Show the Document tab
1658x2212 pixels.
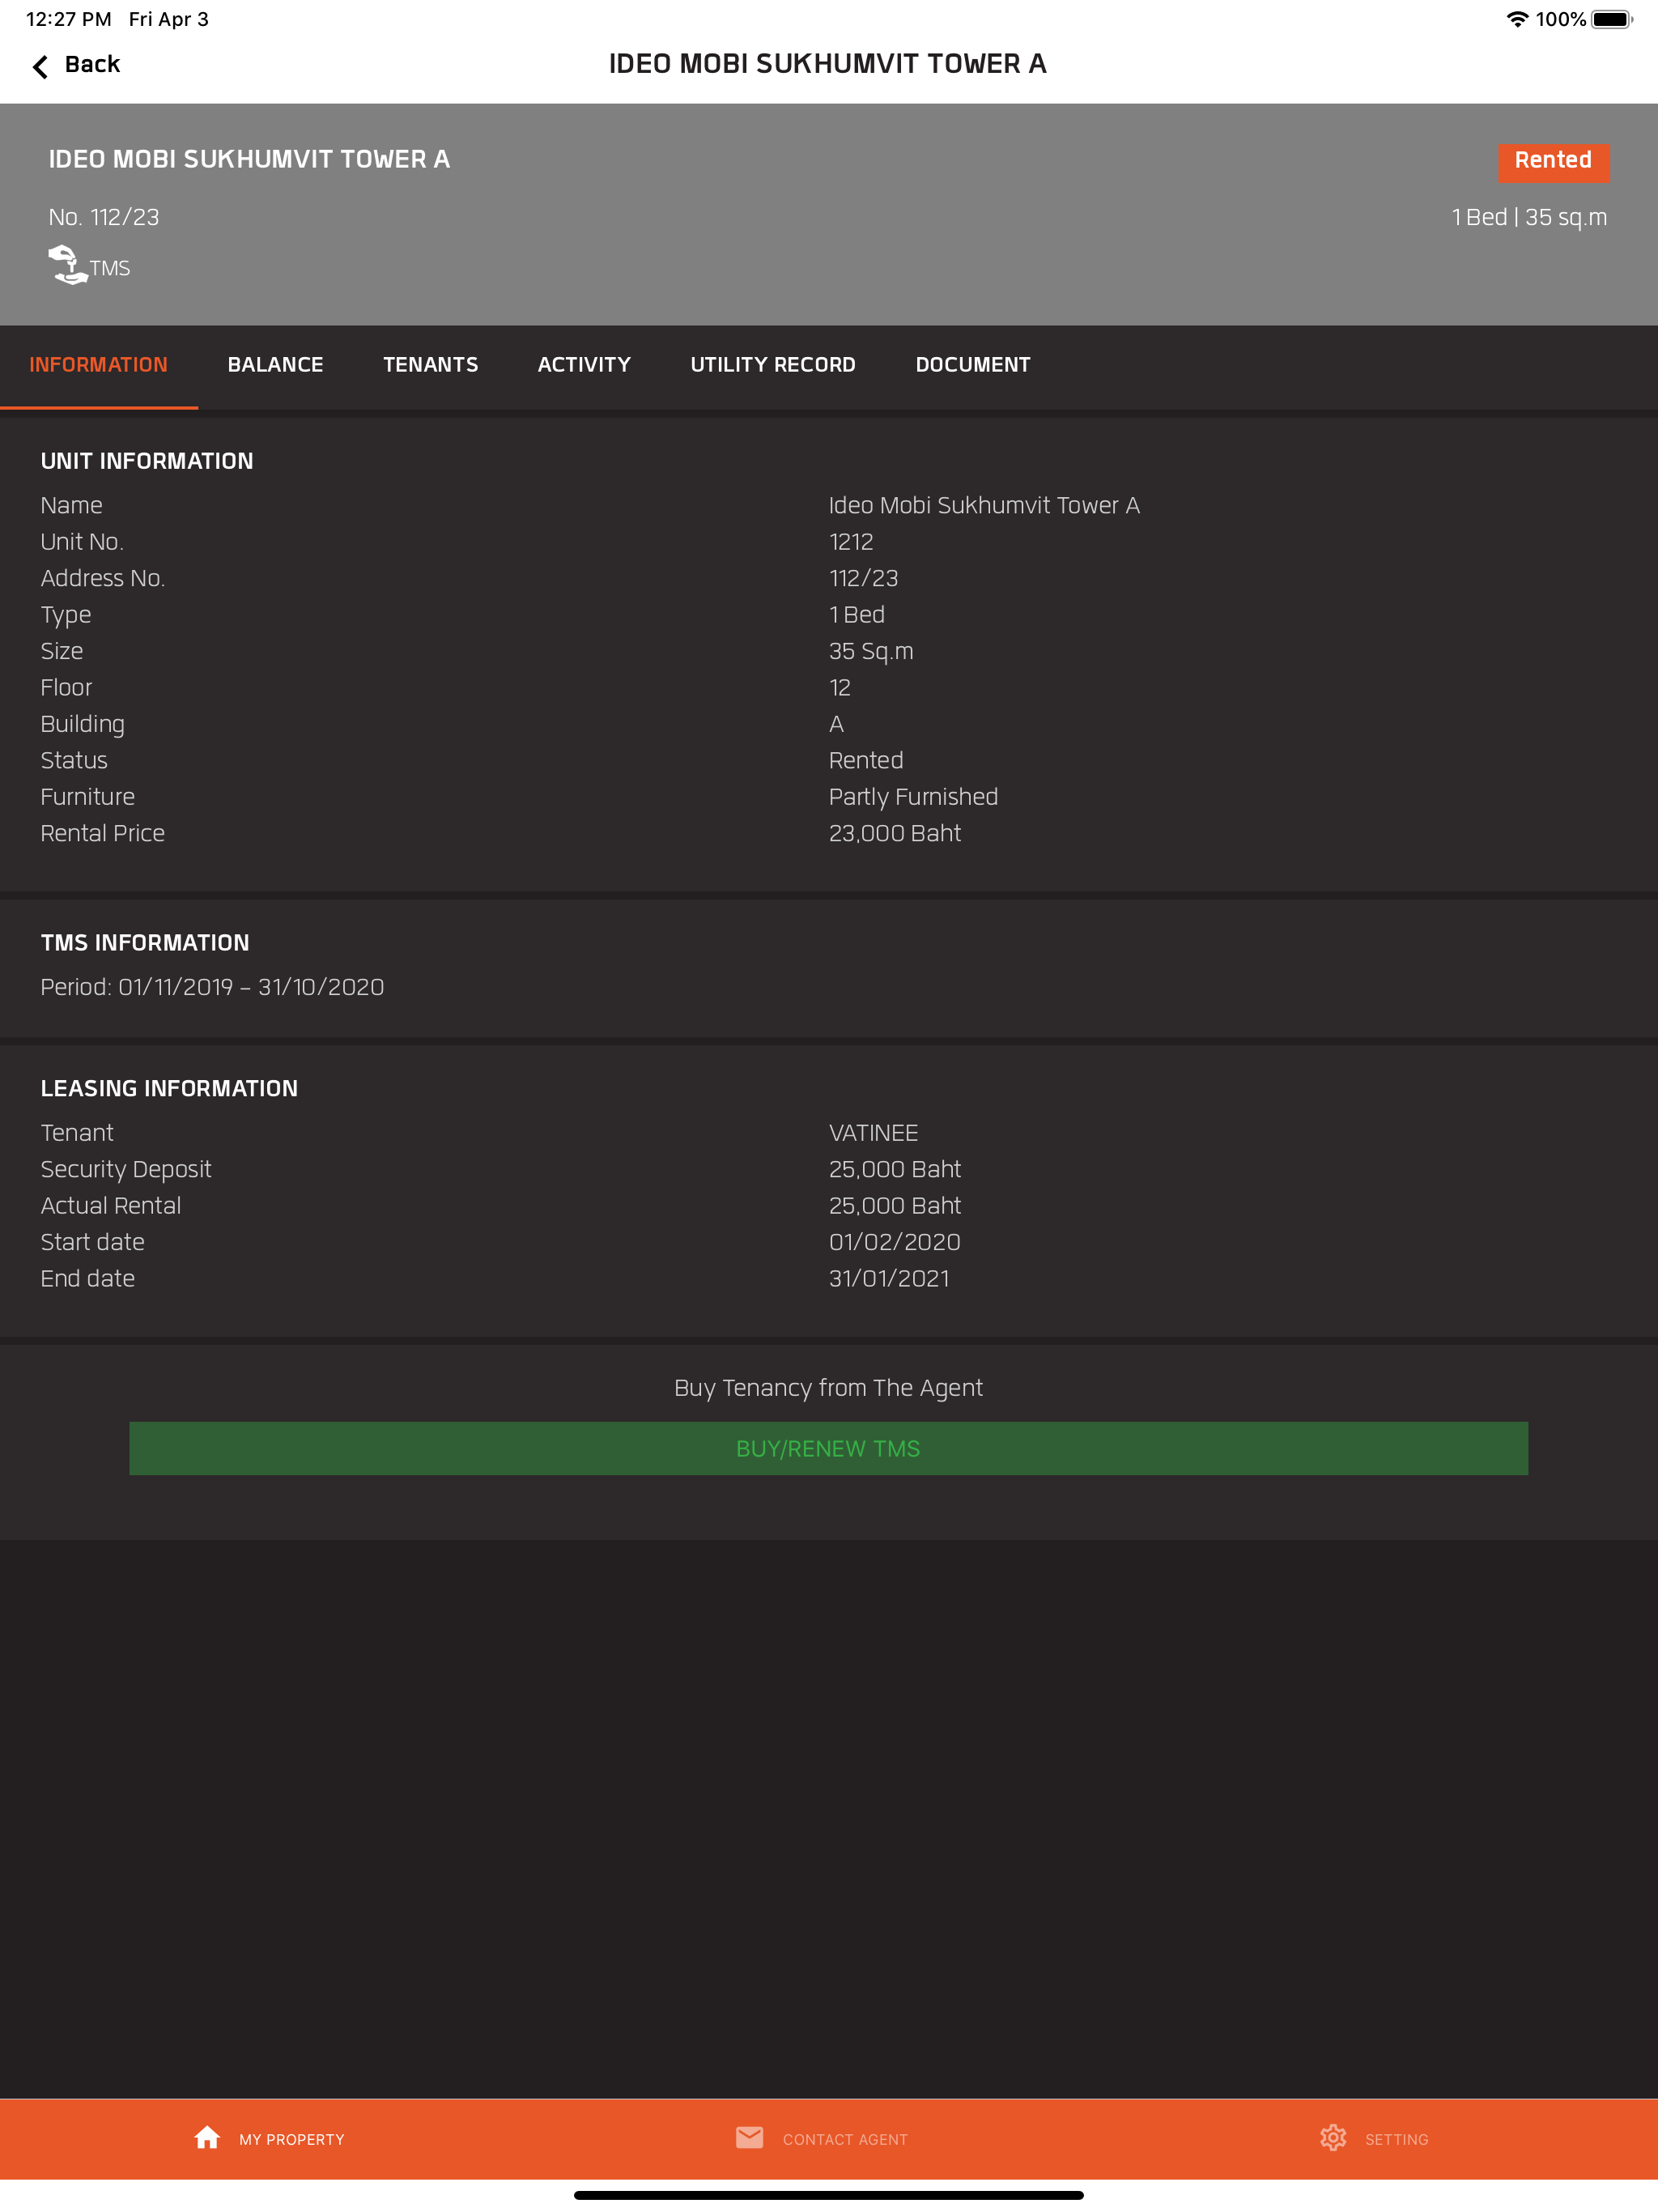pos(973,365)
